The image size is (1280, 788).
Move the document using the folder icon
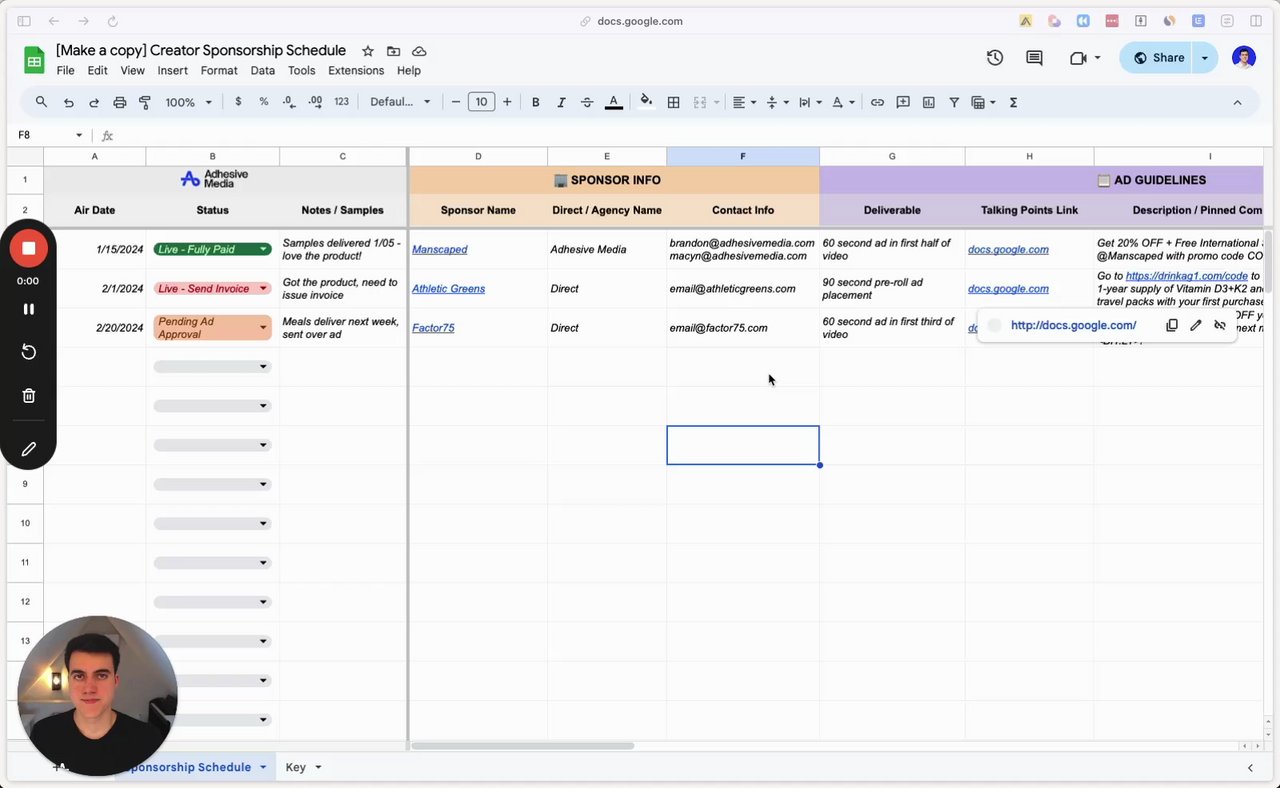tap(394, 51)
